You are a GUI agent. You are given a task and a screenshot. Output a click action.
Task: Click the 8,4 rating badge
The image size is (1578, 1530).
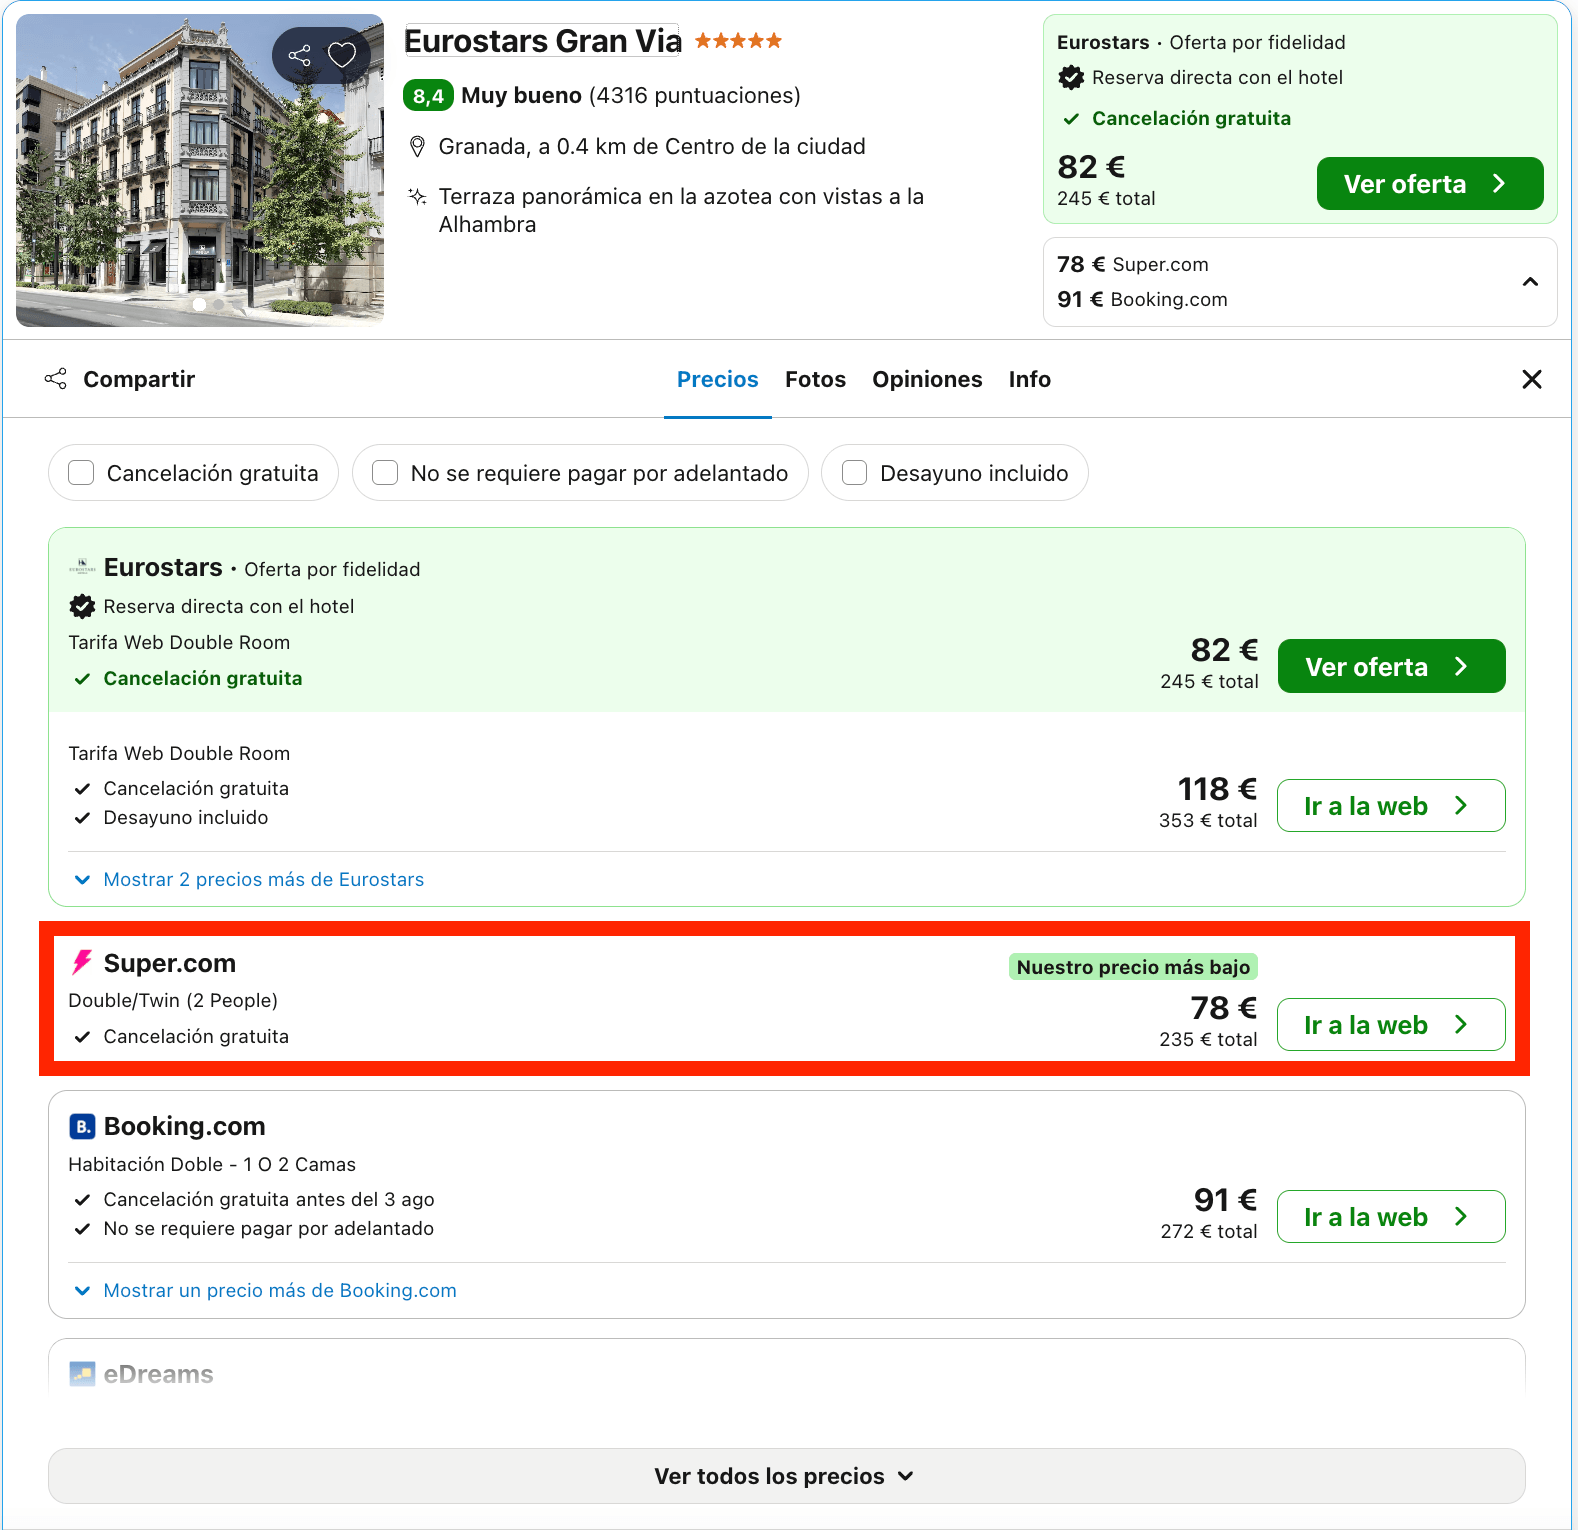428,96
